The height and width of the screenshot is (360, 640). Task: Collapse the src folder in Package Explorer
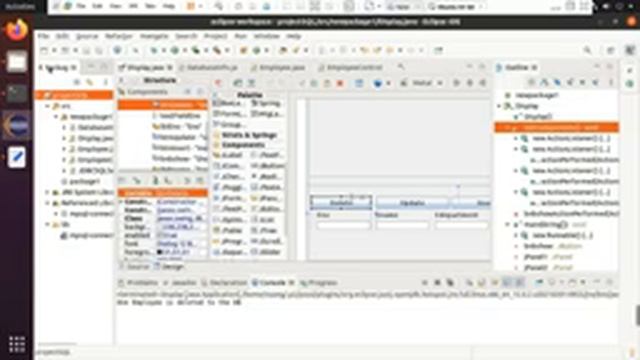click(47, 106)
